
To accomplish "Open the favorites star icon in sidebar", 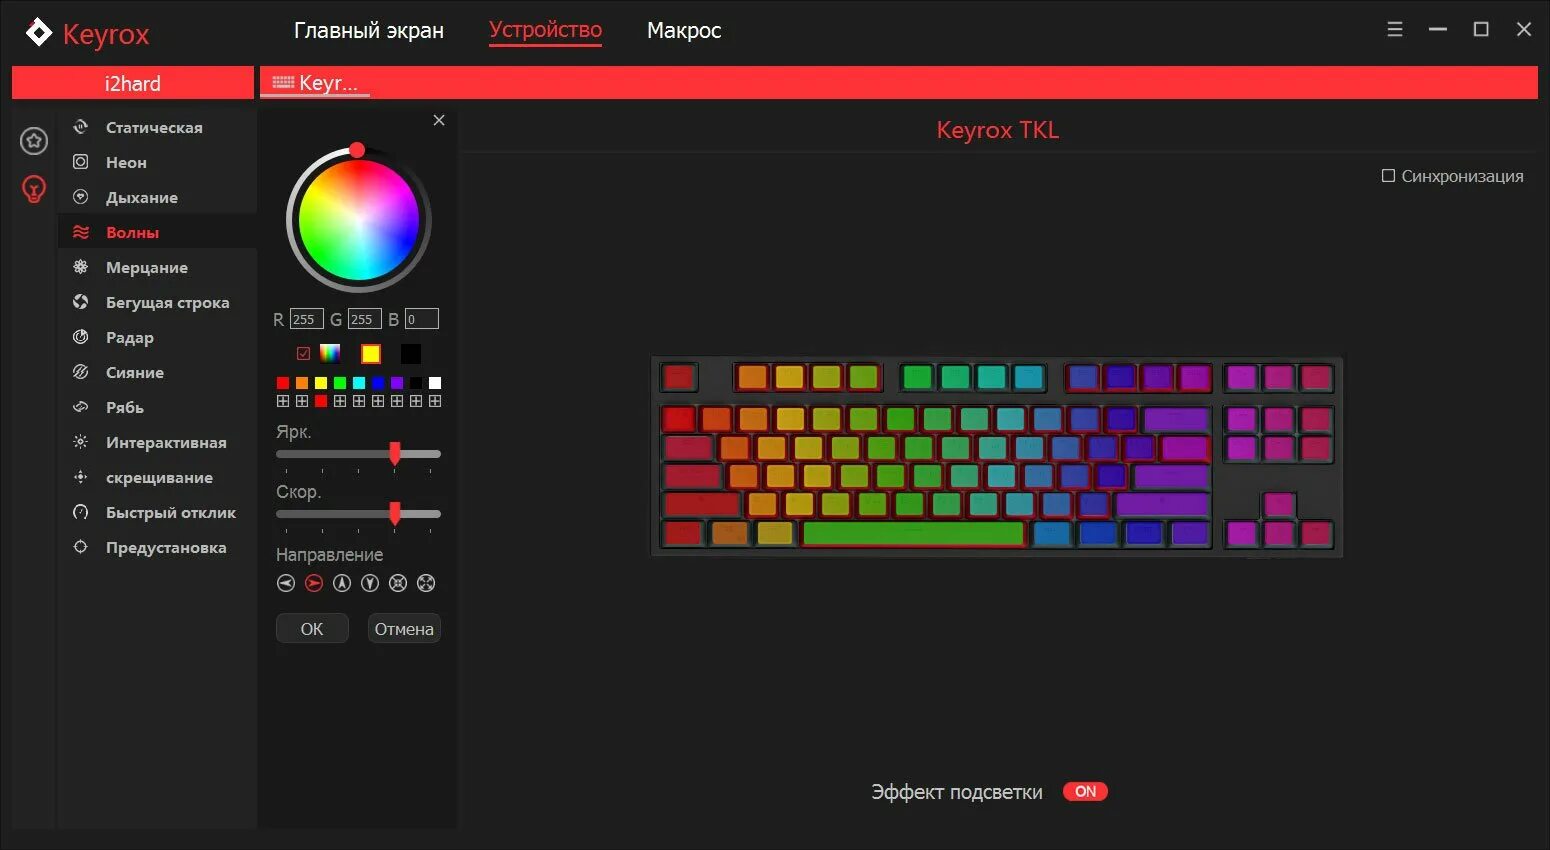I will pyautogui.click(x=34, y=141).
